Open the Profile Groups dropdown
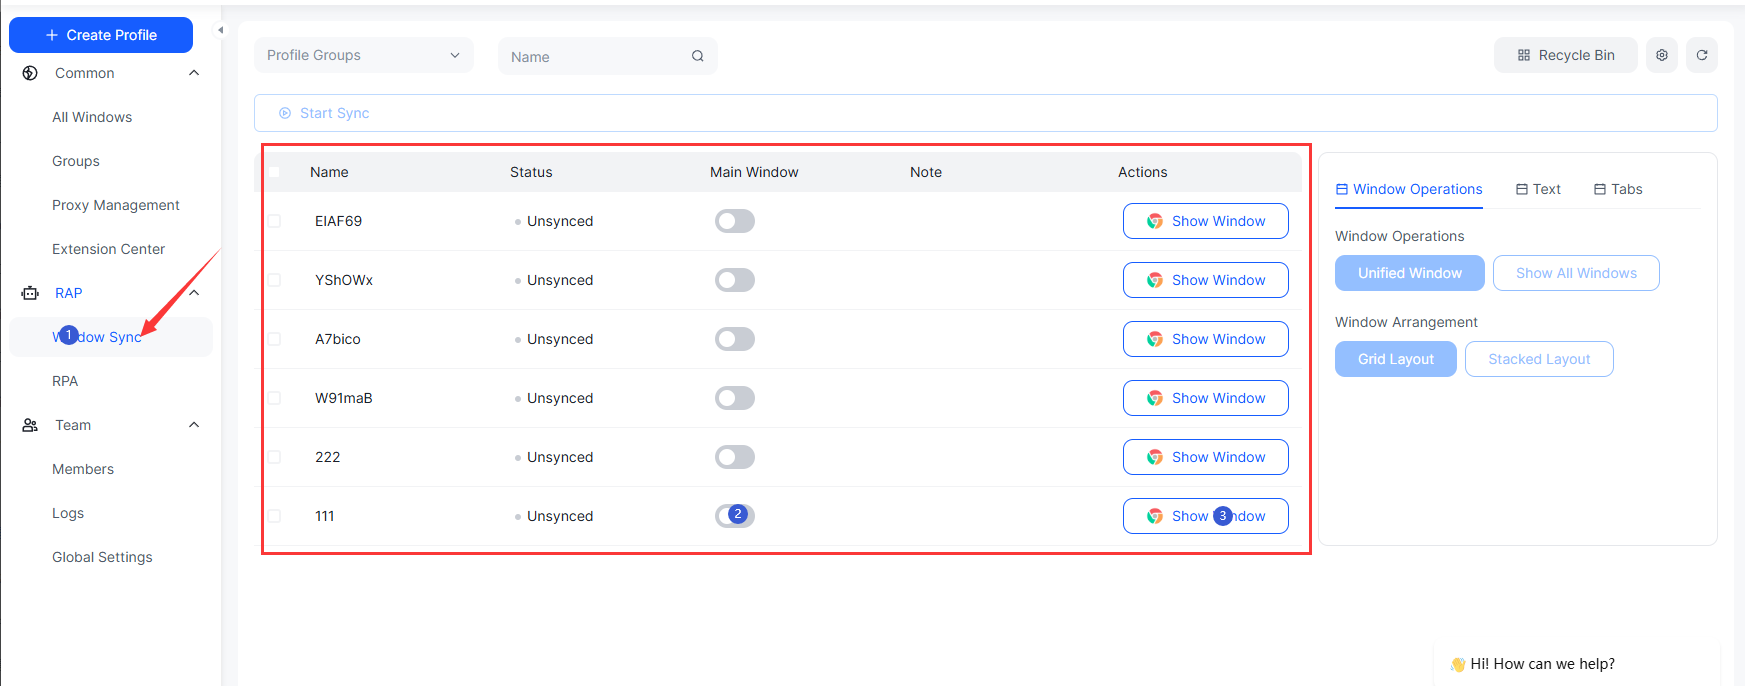 coord(363,56)
